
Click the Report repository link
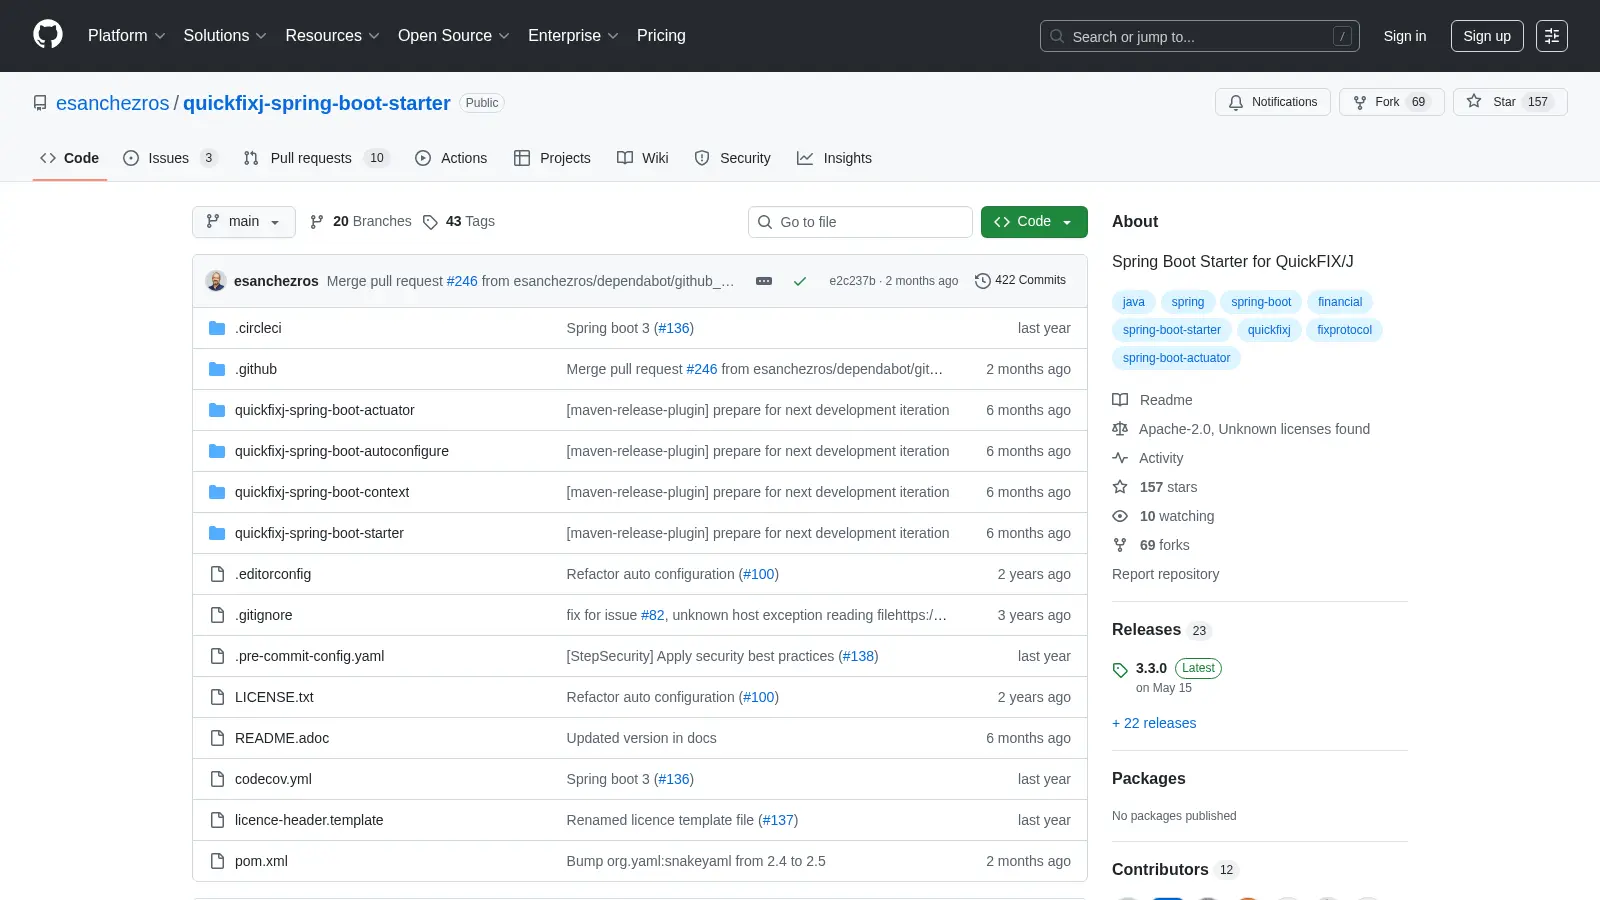1165,574
